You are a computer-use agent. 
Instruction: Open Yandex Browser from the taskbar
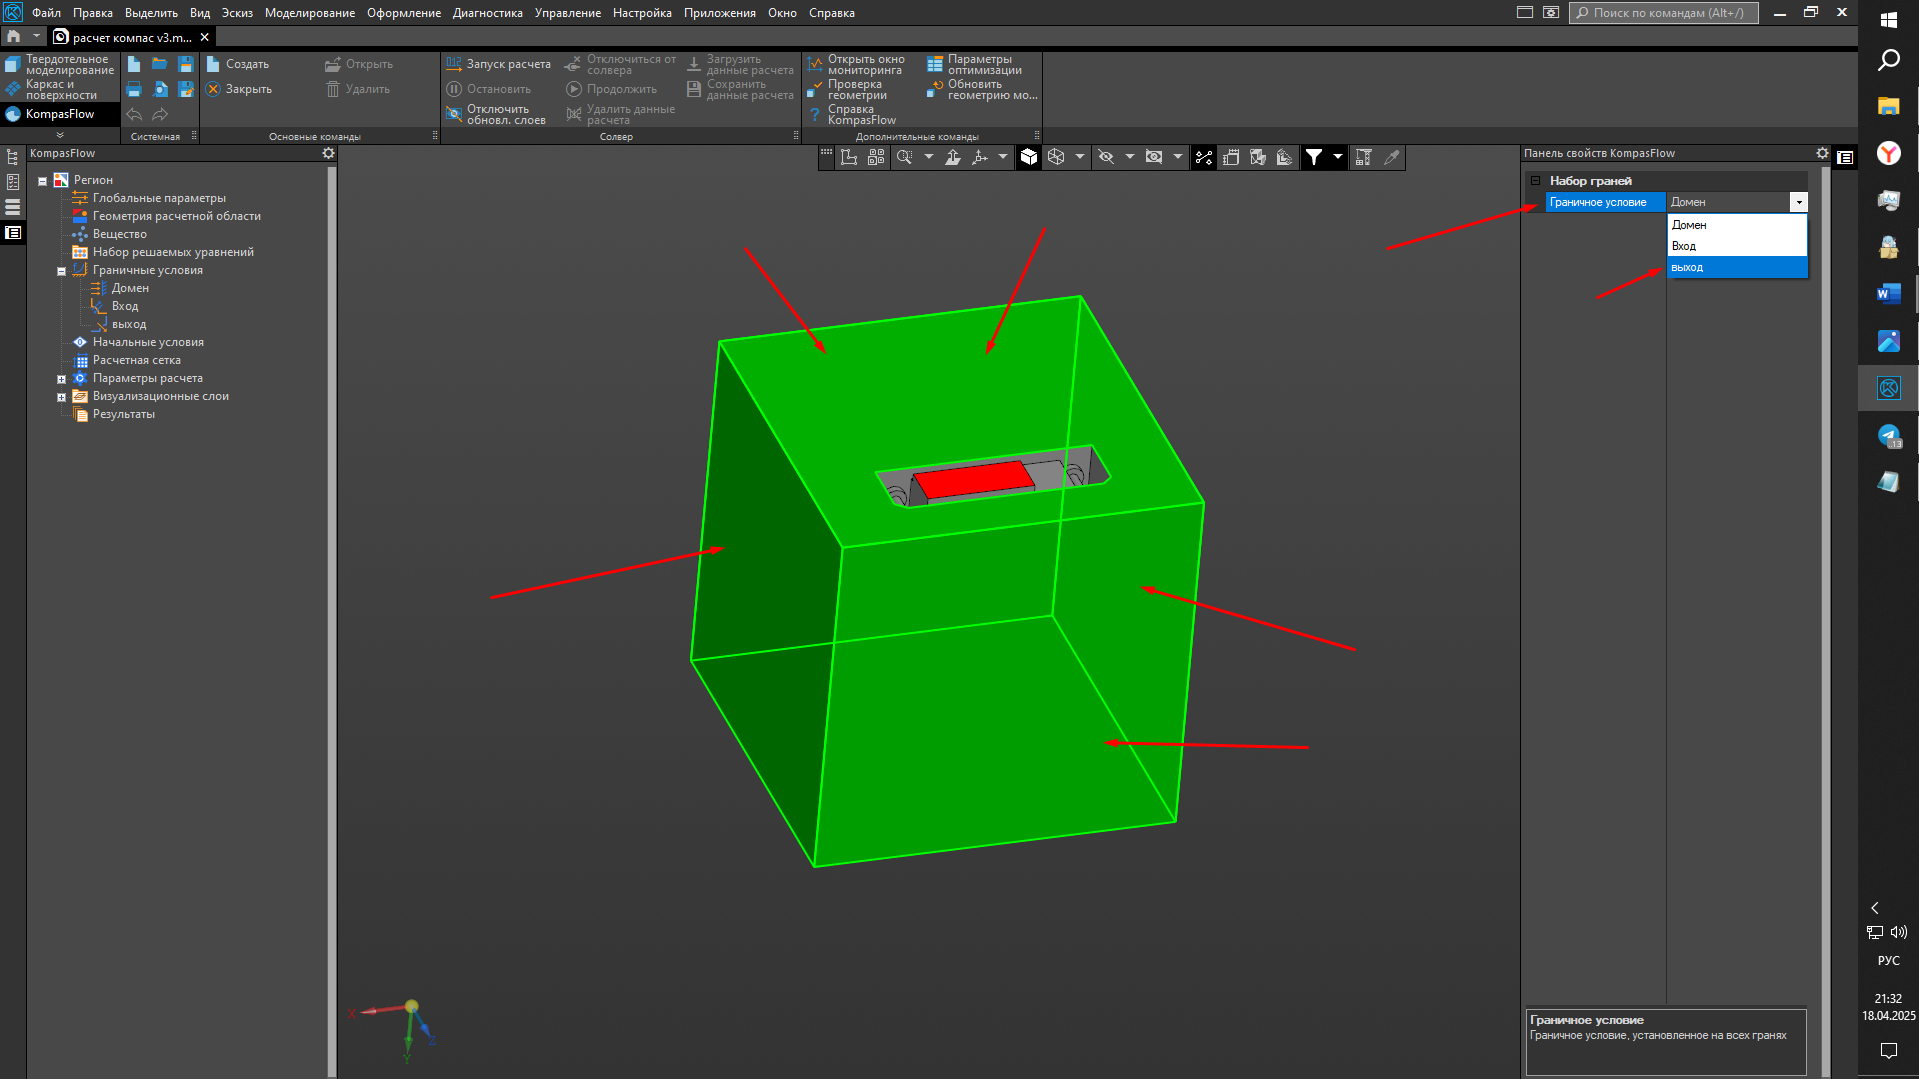[x=1888, y=153]
